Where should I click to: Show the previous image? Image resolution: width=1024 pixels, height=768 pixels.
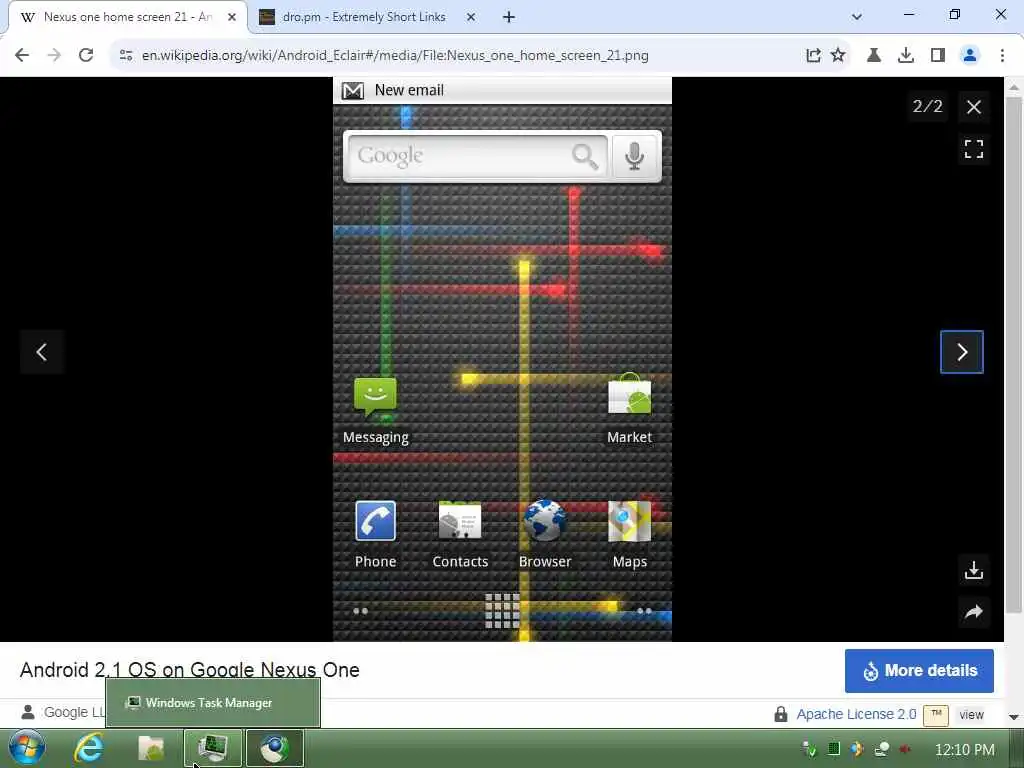[42, 352]
